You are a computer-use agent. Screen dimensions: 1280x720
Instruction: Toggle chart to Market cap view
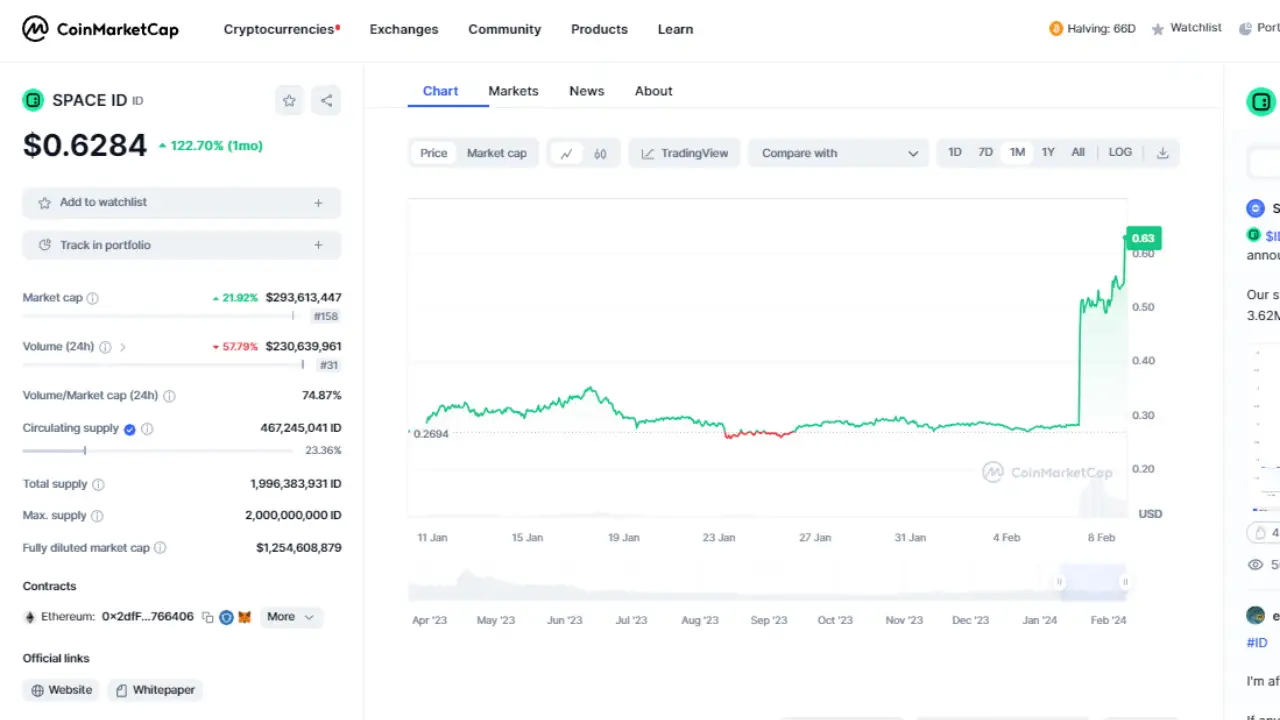[x=497, y=153]
